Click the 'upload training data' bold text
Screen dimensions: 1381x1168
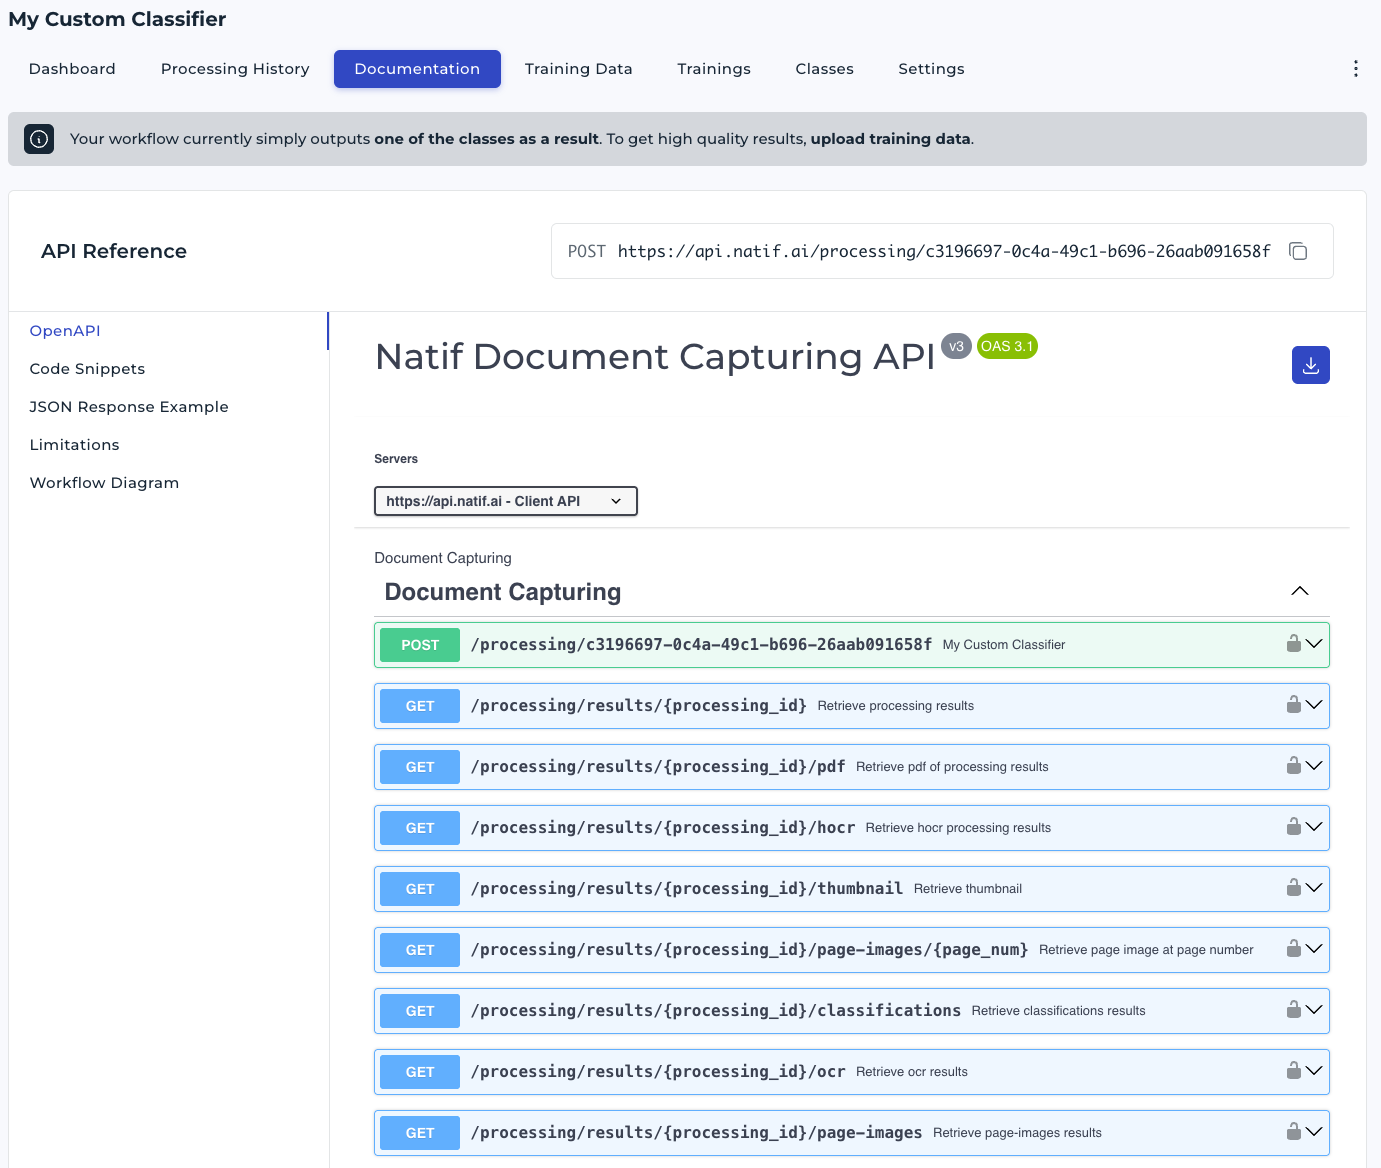(x=890, y=139)
